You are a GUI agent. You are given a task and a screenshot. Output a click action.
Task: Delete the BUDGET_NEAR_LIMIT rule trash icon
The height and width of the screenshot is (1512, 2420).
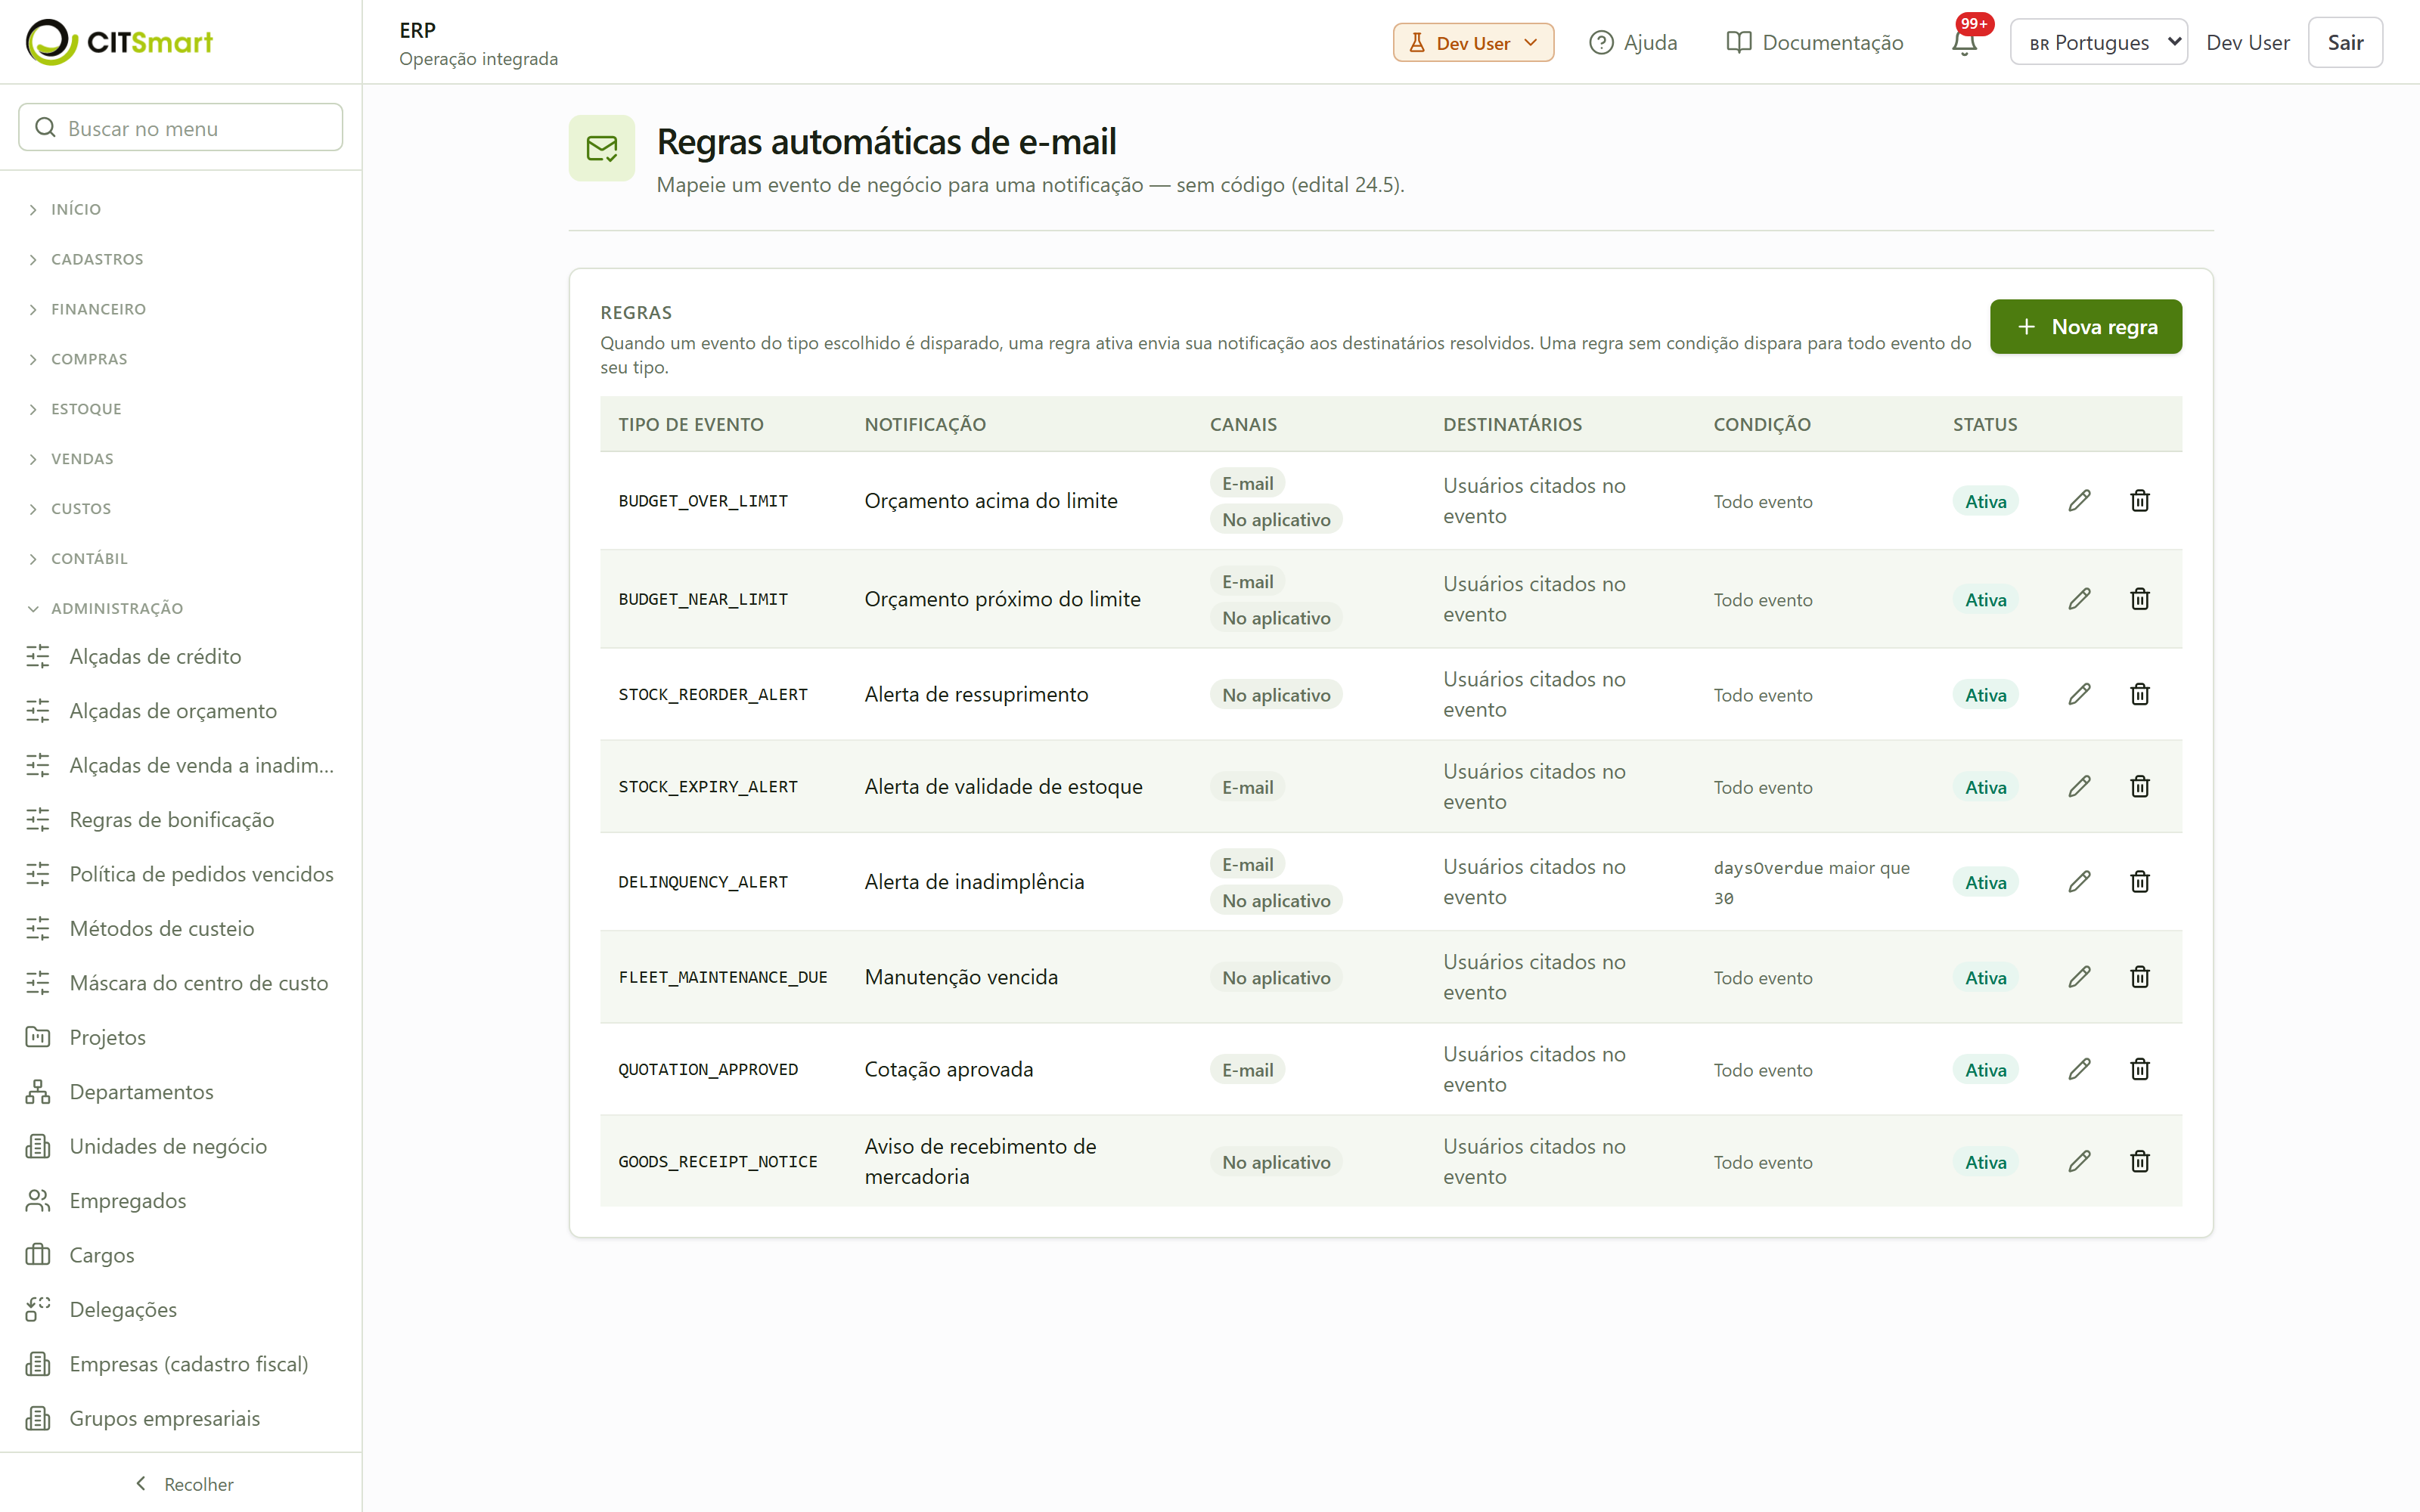click(x=2139, y=599)
